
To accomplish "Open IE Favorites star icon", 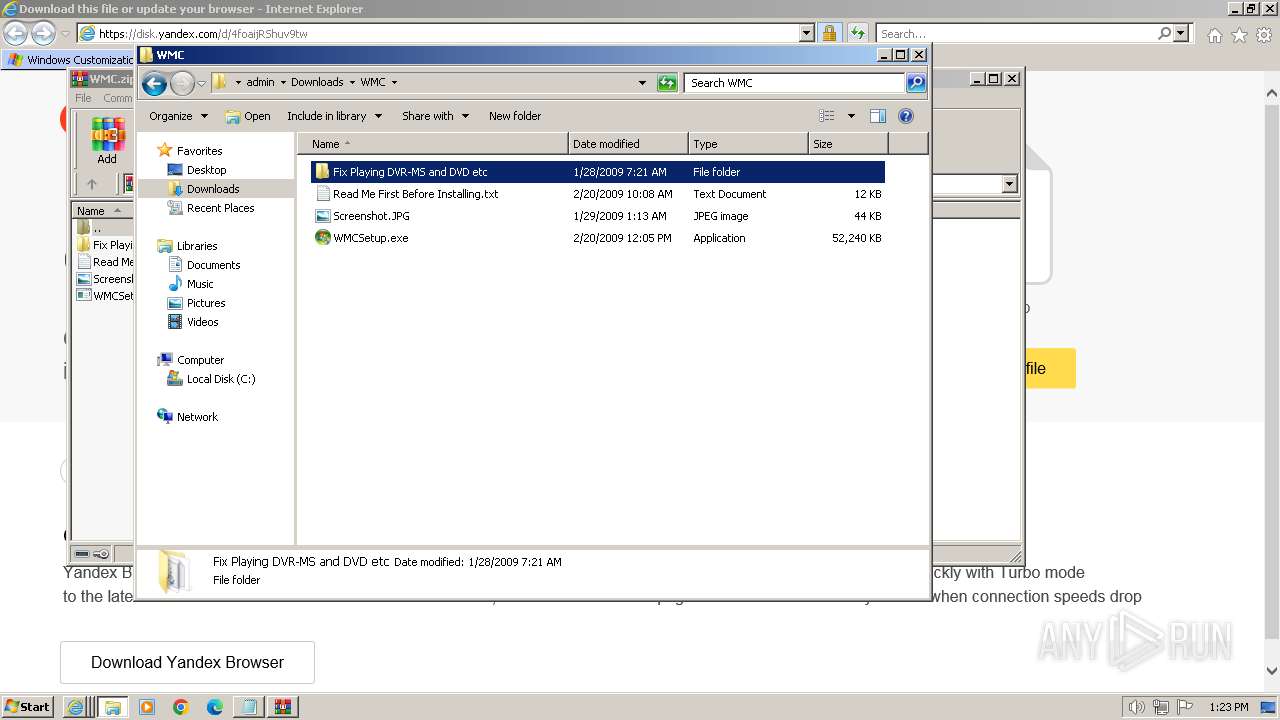I will coord(1239,35).
